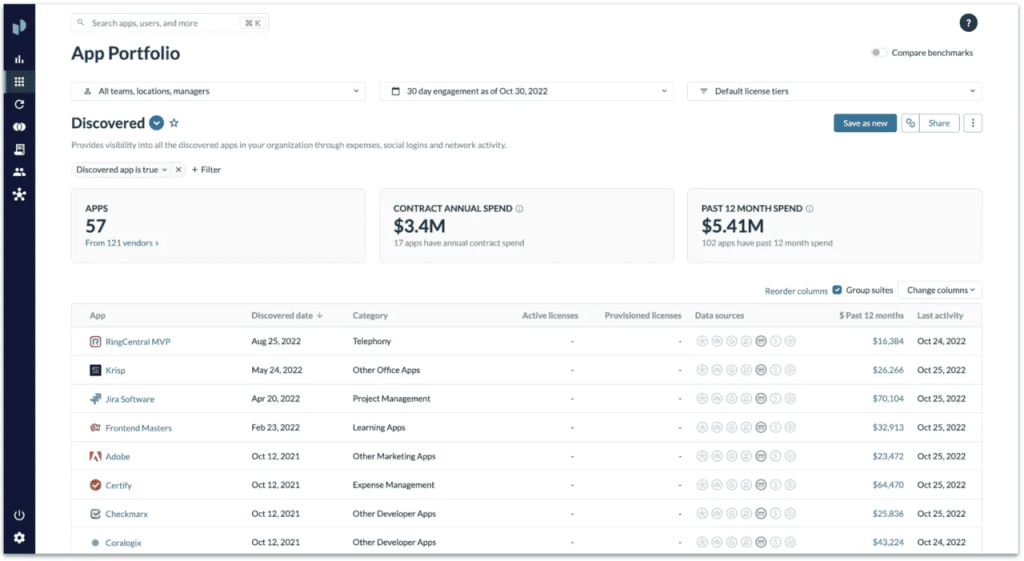Viewport: 1024px width, 561px height.
Task: Expand the Discovered app is true filter
Action: [x=121, y=170]
